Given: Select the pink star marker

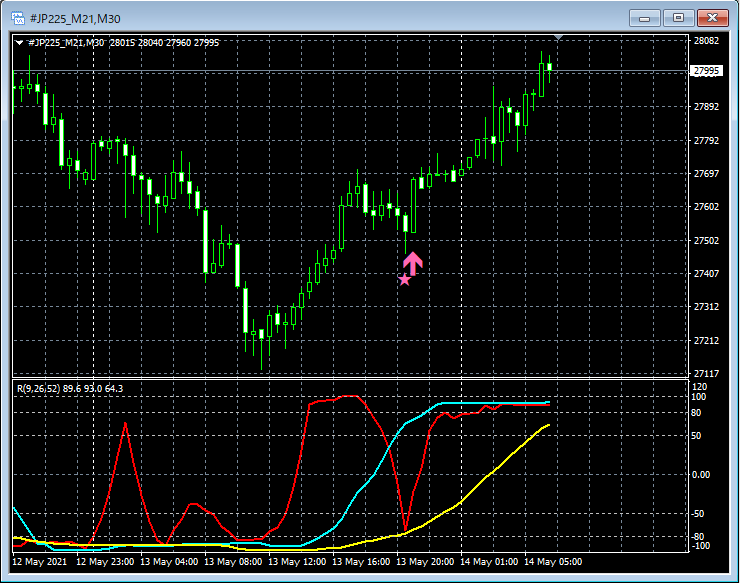Looking at the screenshot, I should click(x=404, y=280).
